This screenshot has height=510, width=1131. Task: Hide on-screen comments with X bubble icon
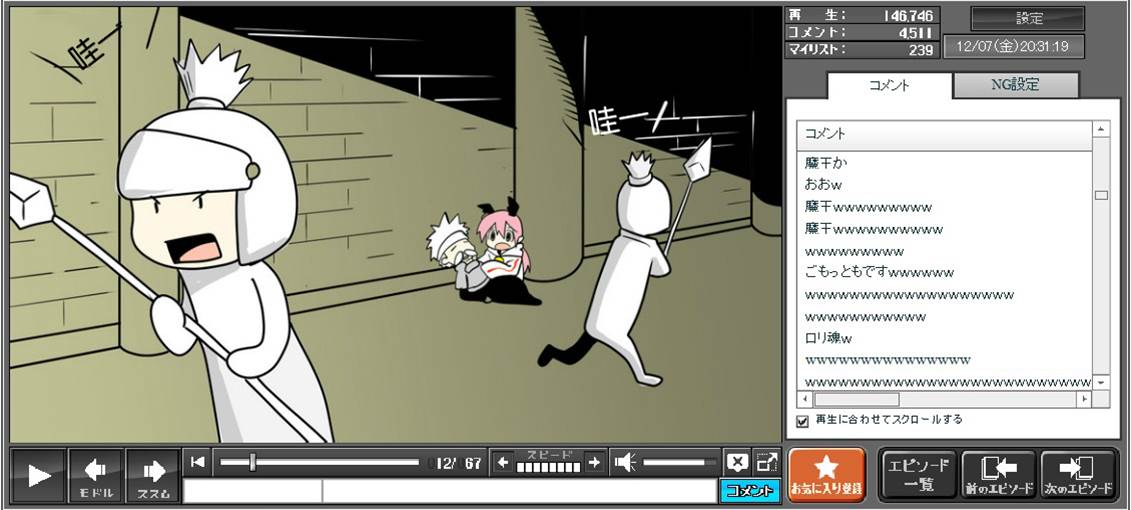(737, 462)
